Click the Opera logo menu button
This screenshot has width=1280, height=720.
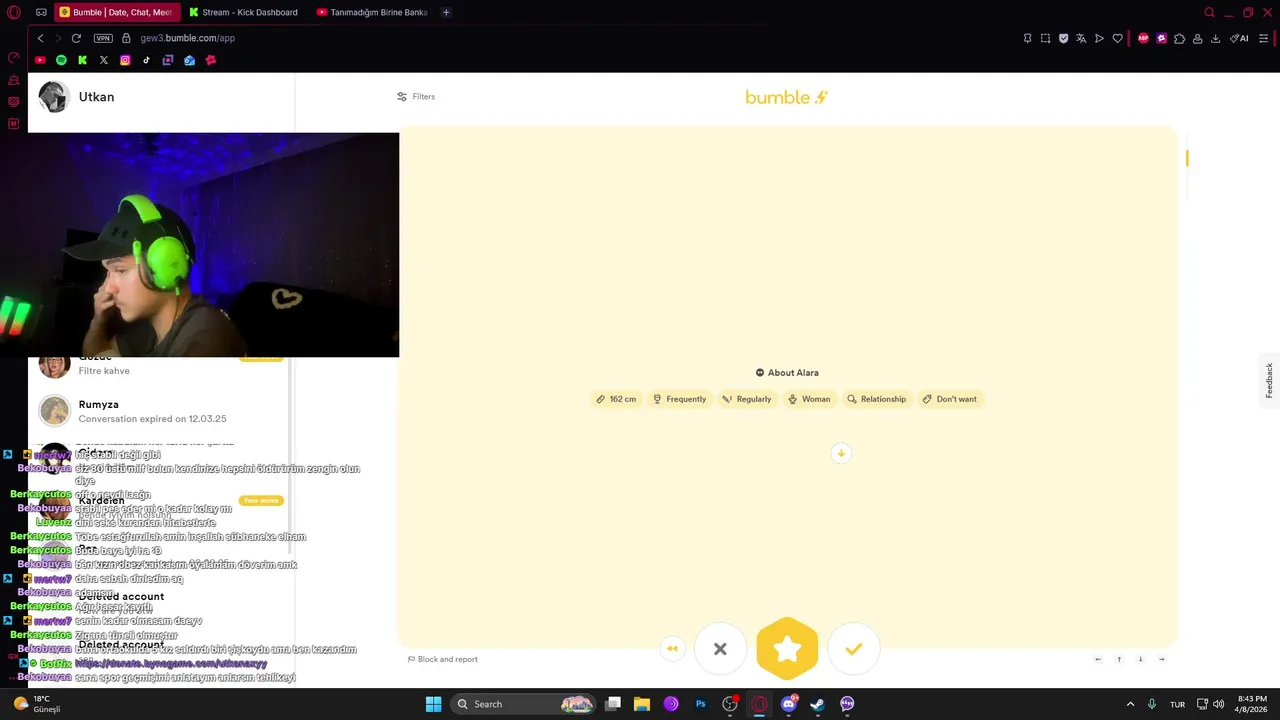13,13
